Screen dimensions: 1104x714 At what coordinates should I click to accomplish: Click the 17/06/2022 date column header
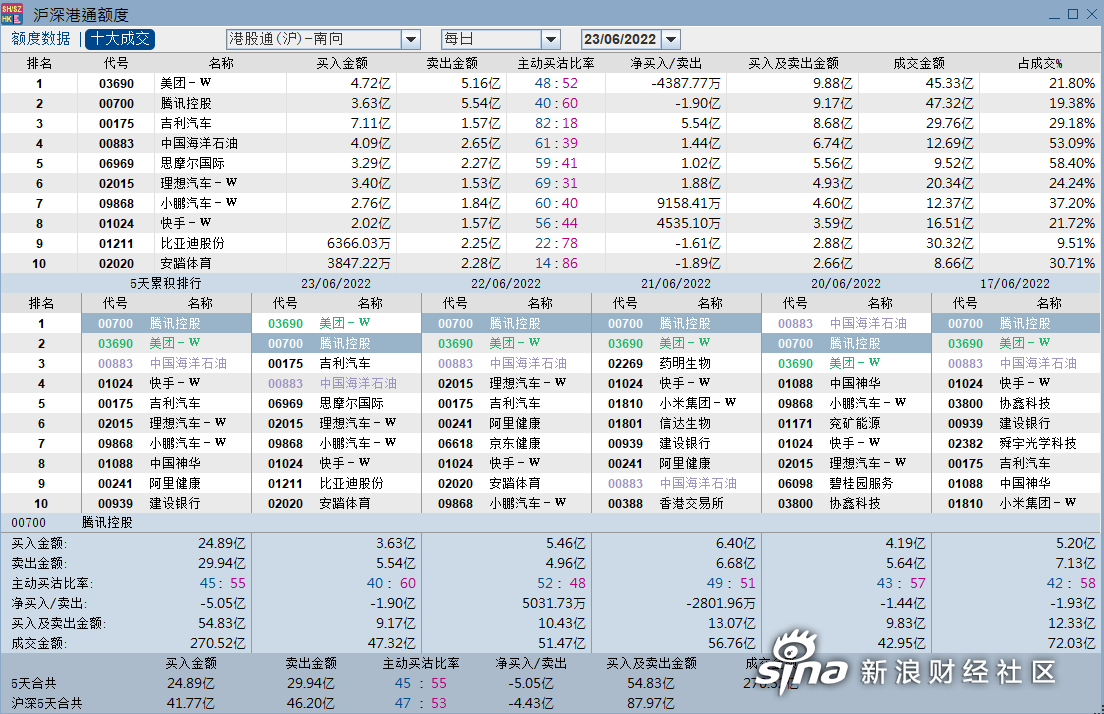(1015, 283)
